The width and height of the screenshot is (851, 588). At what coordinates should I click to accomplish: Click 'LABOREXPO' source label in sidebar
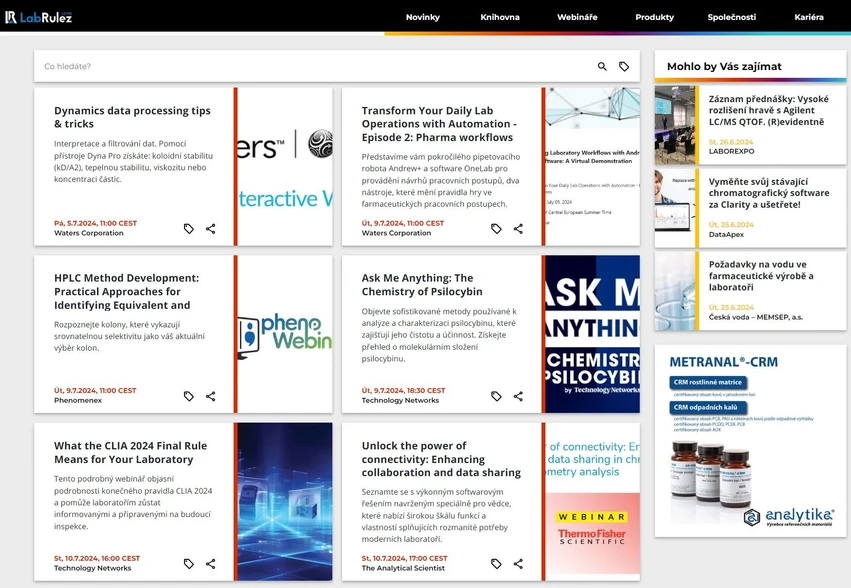tap(731, 151)
